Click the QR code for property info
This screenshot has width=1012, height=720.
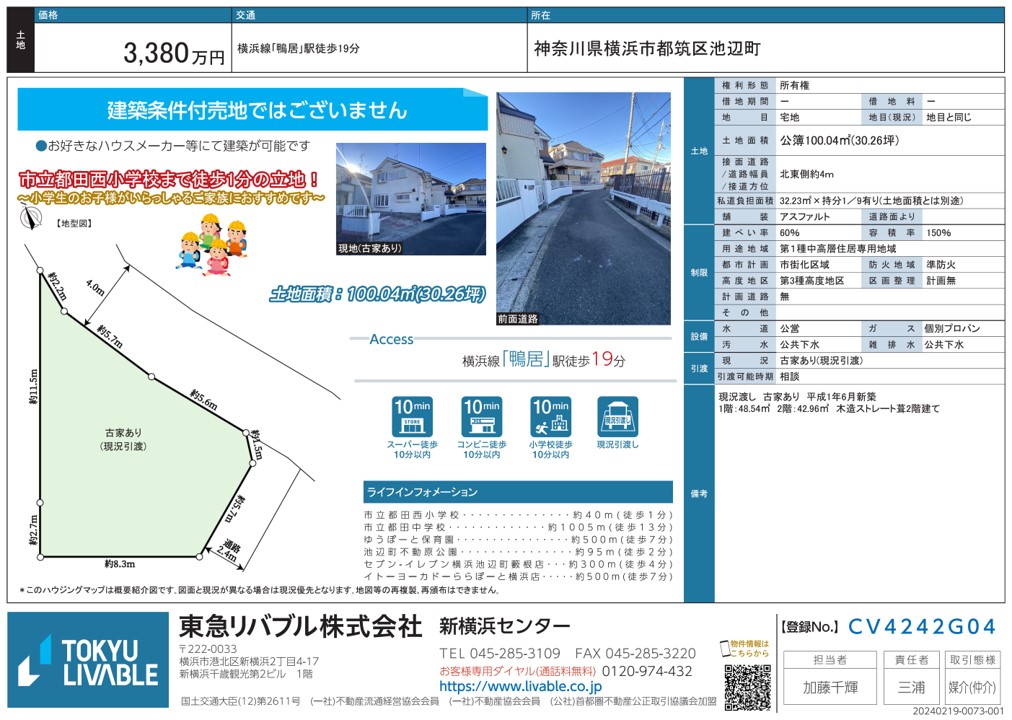[x=748, y=685]
